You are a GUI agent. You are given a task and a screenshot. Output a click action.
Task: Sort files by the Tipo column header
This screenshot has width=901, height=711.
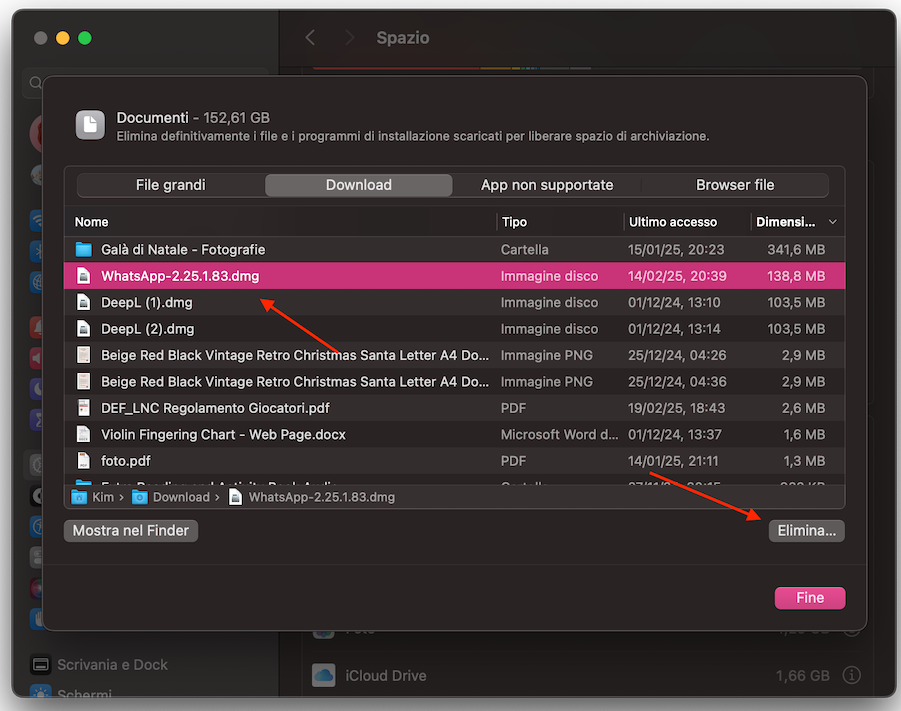[515, 222]
